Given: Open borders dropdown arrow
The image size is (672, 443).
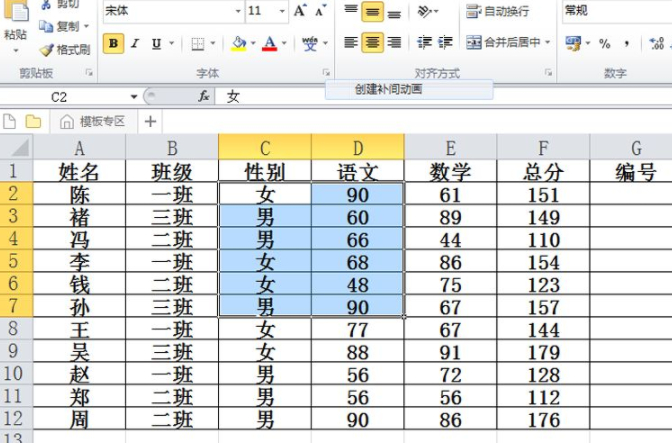Looking at the screenshot, I should (x=213, y=43).
